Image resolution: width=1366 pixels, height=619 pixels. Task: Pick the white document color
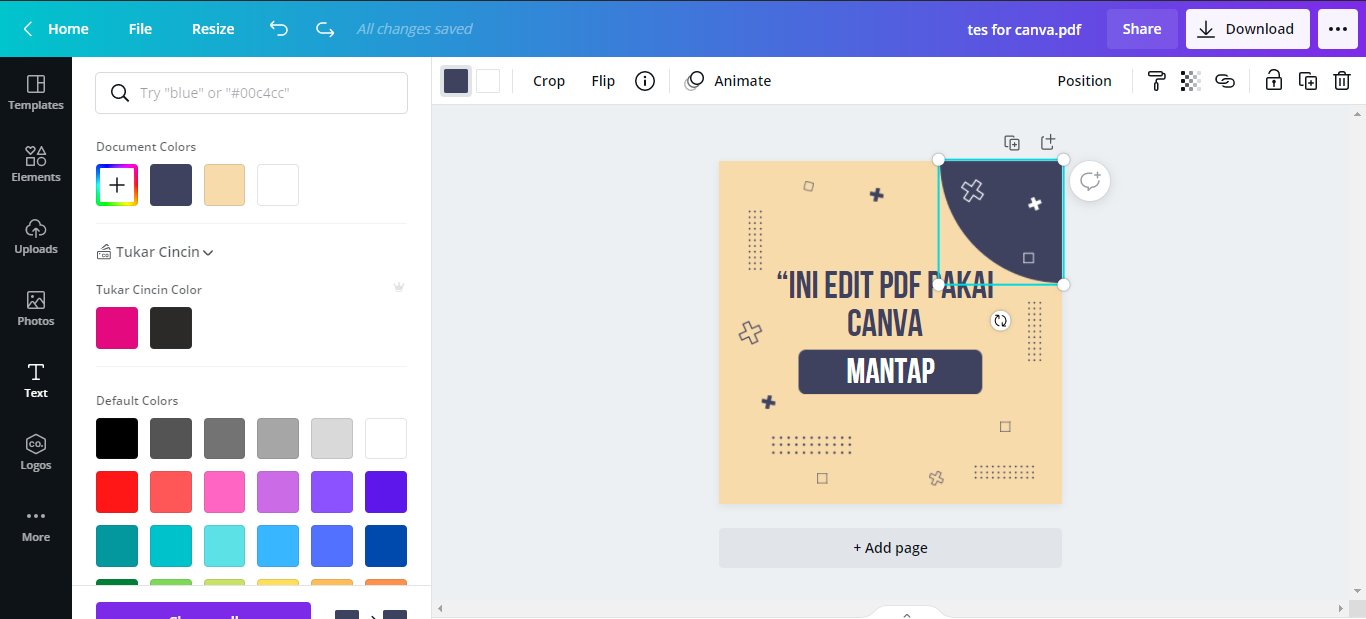pos(278,185)
